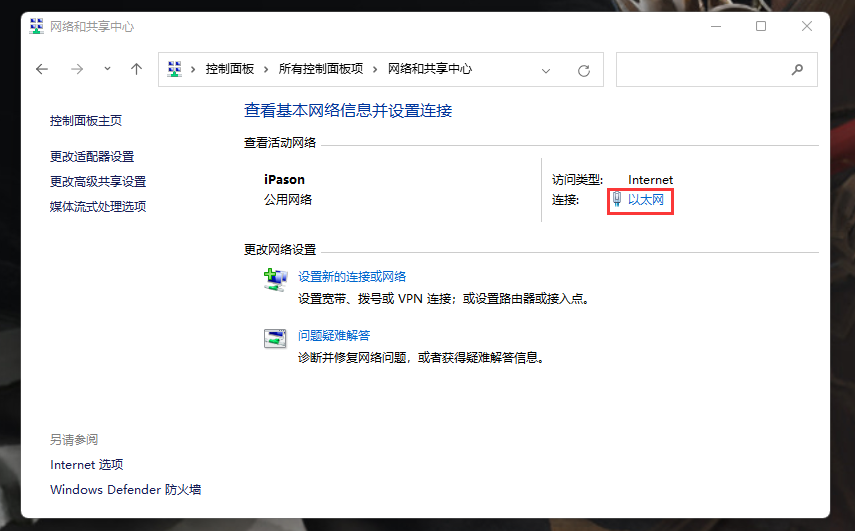This screenshot has height=531, width=855.
Task: Click the control panel icon in address bar
Action: (x=175, y=70)
